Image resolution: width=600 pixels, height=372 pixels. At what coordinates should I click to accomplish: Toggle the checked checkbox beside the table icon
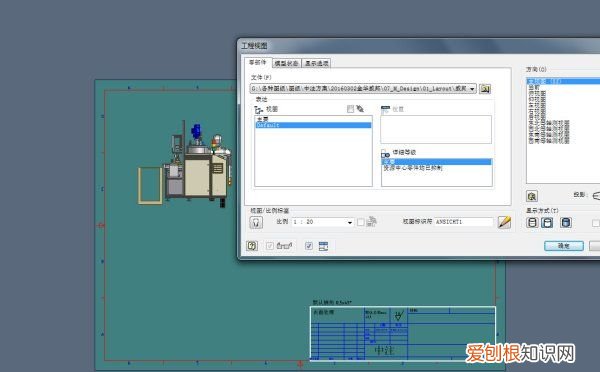coord(309,246)
